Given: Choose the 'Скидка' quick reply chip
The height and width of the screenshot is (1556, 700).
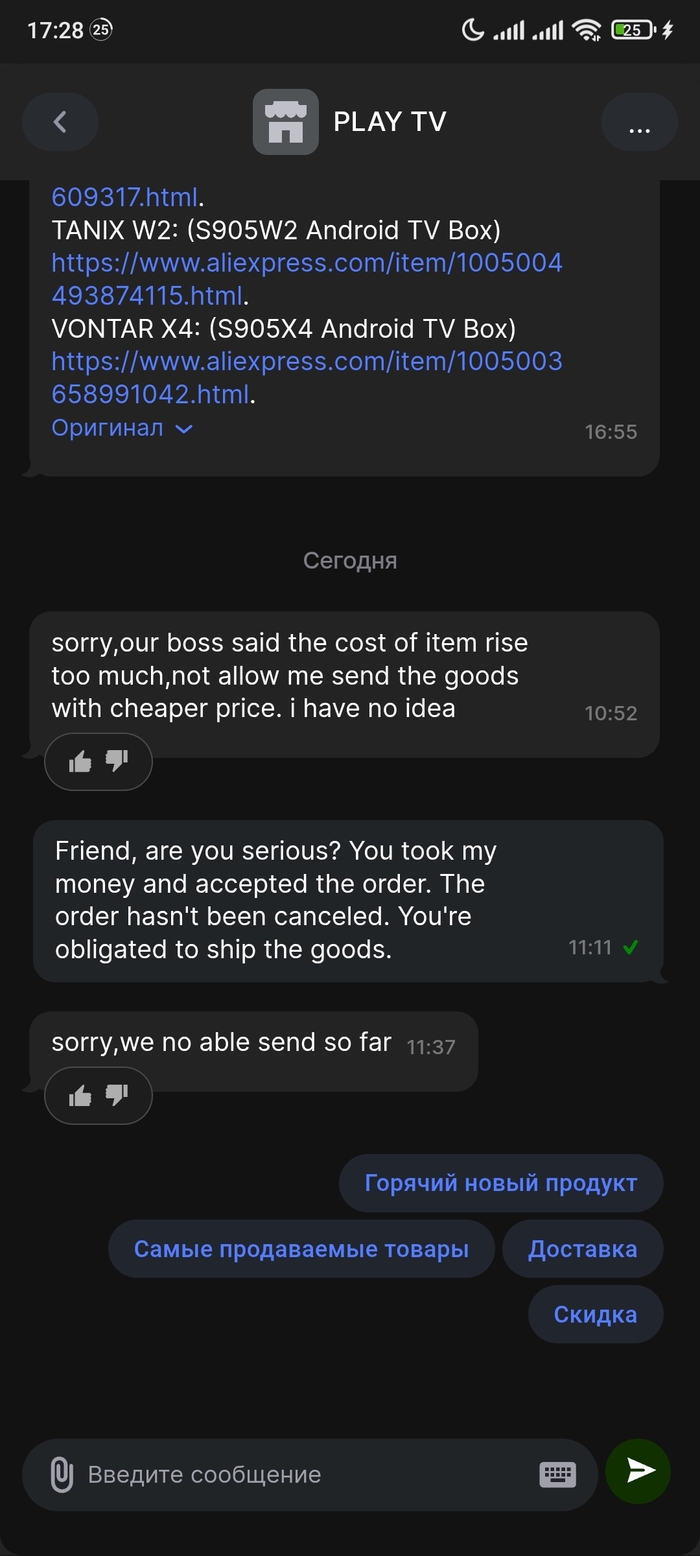Looking at the screenshot, I should pos(595,1315).
